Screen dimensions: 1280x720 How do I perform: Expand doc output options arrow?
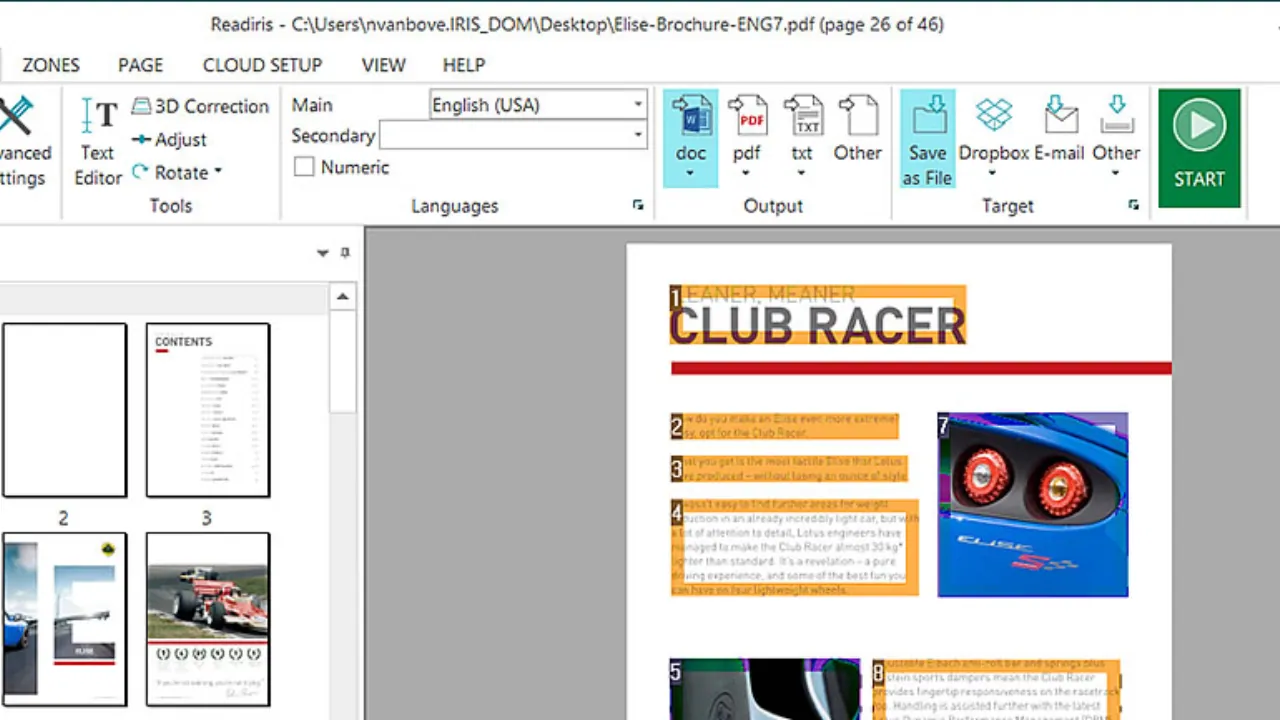coord(690,174)
